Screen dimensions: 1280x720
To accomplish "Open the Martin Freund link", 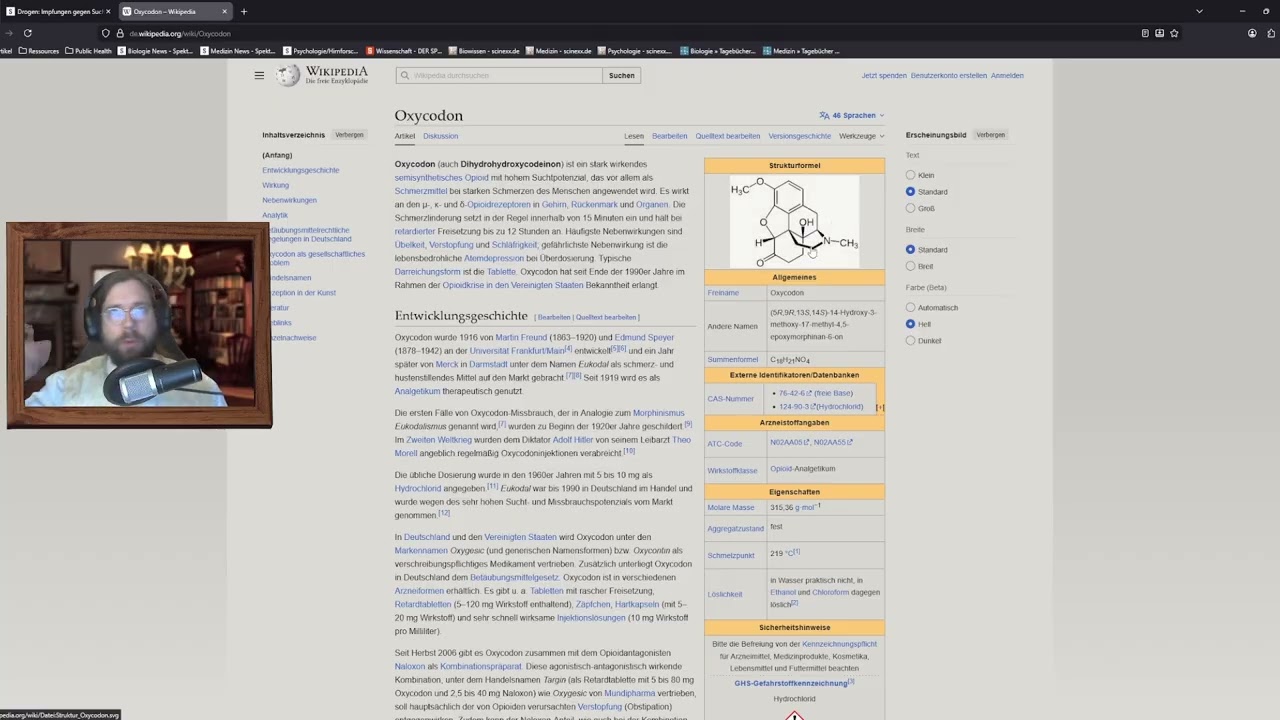I will (x=520, y=337).
